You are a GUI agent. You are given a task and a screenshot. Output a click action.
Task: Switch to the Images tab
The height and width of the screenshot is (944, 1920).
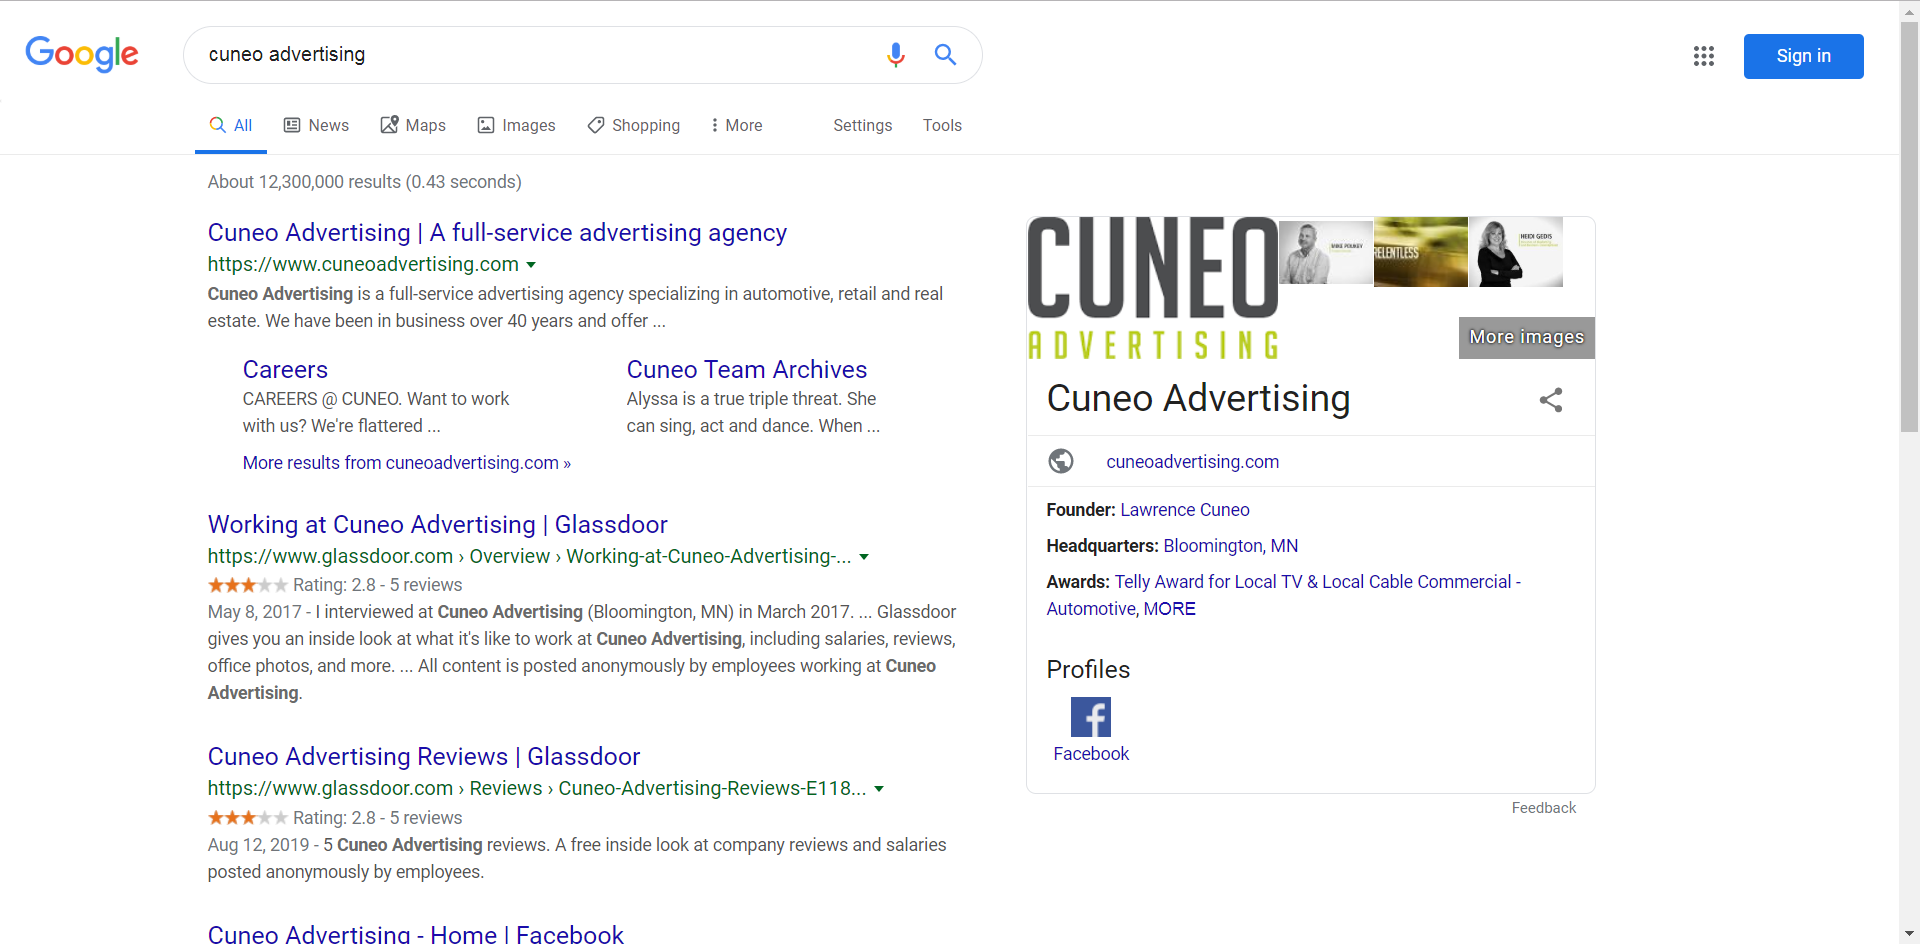pos(516,125)
